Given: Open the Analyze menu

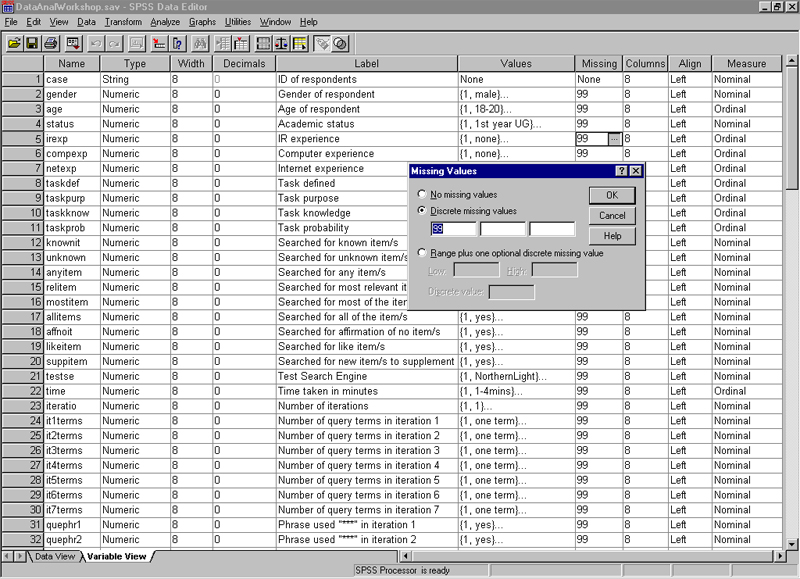Looking at the screenshot, I should pos(165,22).
